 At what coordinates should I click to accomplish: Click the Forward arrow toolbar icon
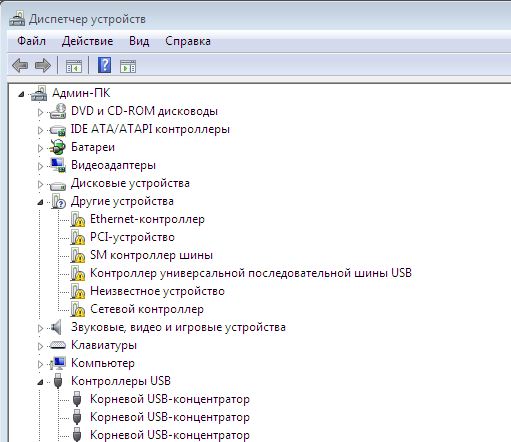pos(43,66)
